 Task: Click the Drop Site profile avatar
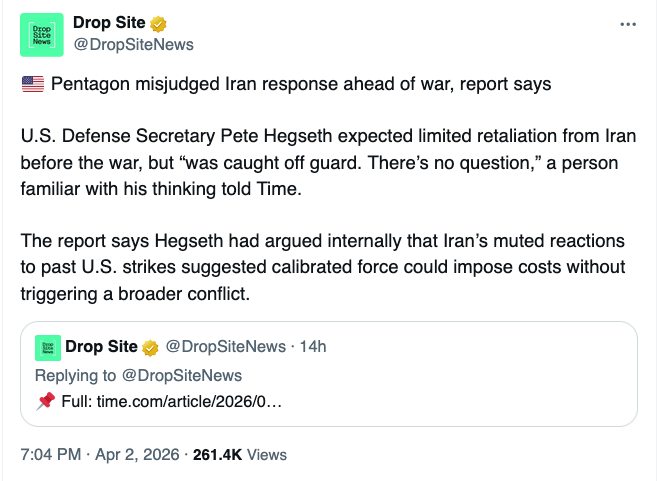pyautogui.click(x=41, y=34)
